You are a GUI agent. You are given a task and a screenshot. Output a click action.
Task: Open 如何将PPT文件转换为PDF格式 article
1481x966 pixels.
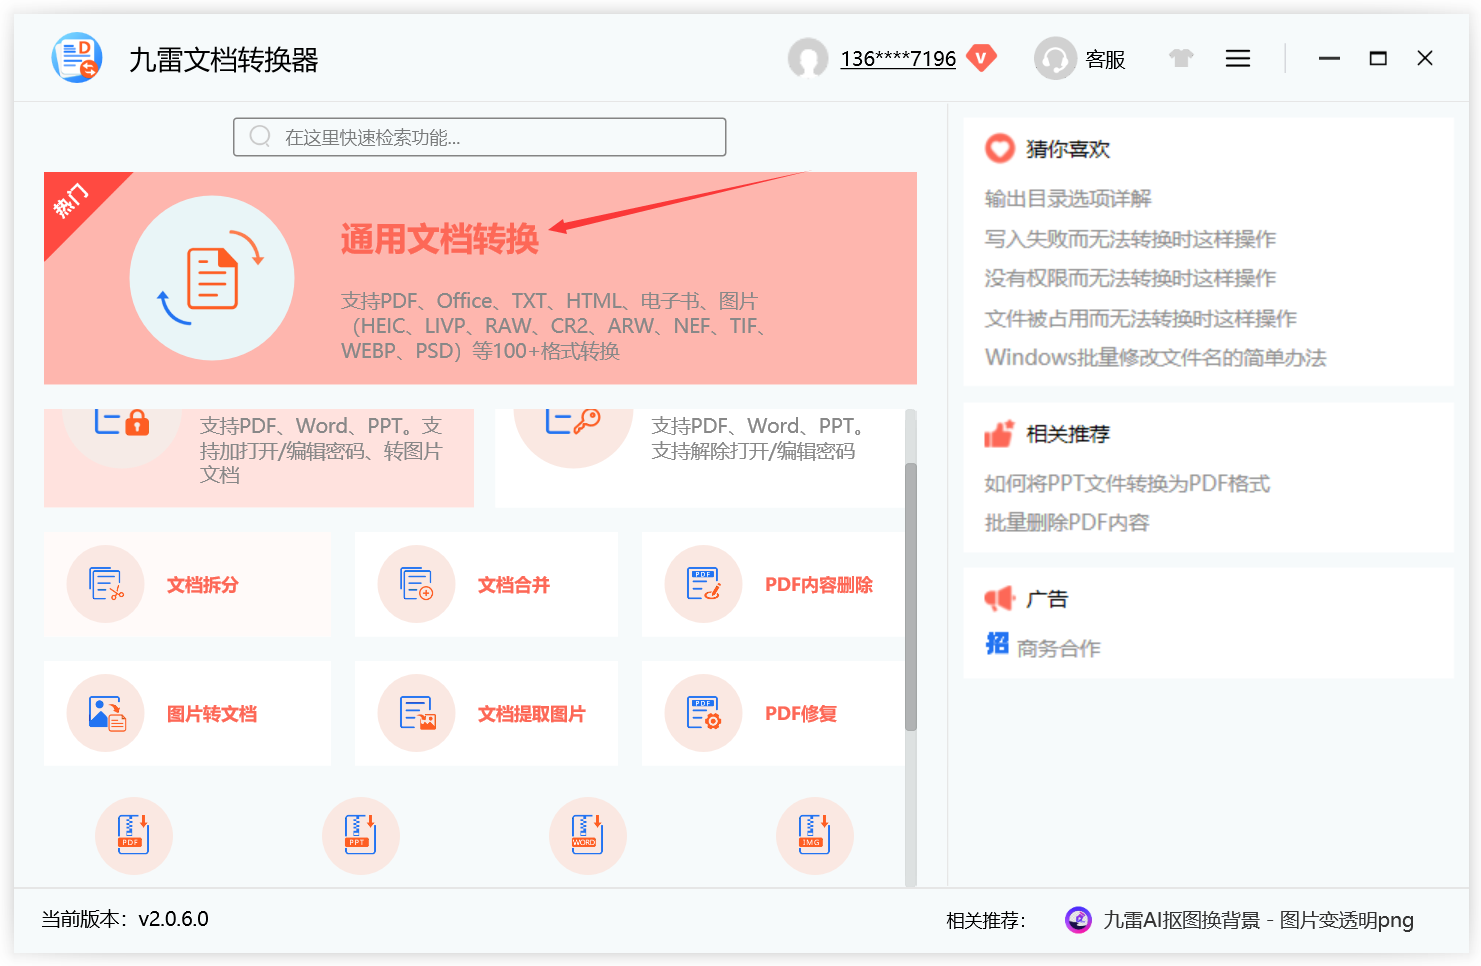click(1127, 483)
